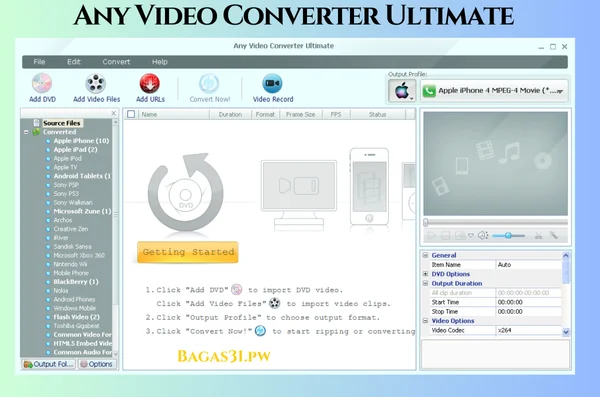Mute audio with the speaker icon
The image size is (600, 397).
483,235
